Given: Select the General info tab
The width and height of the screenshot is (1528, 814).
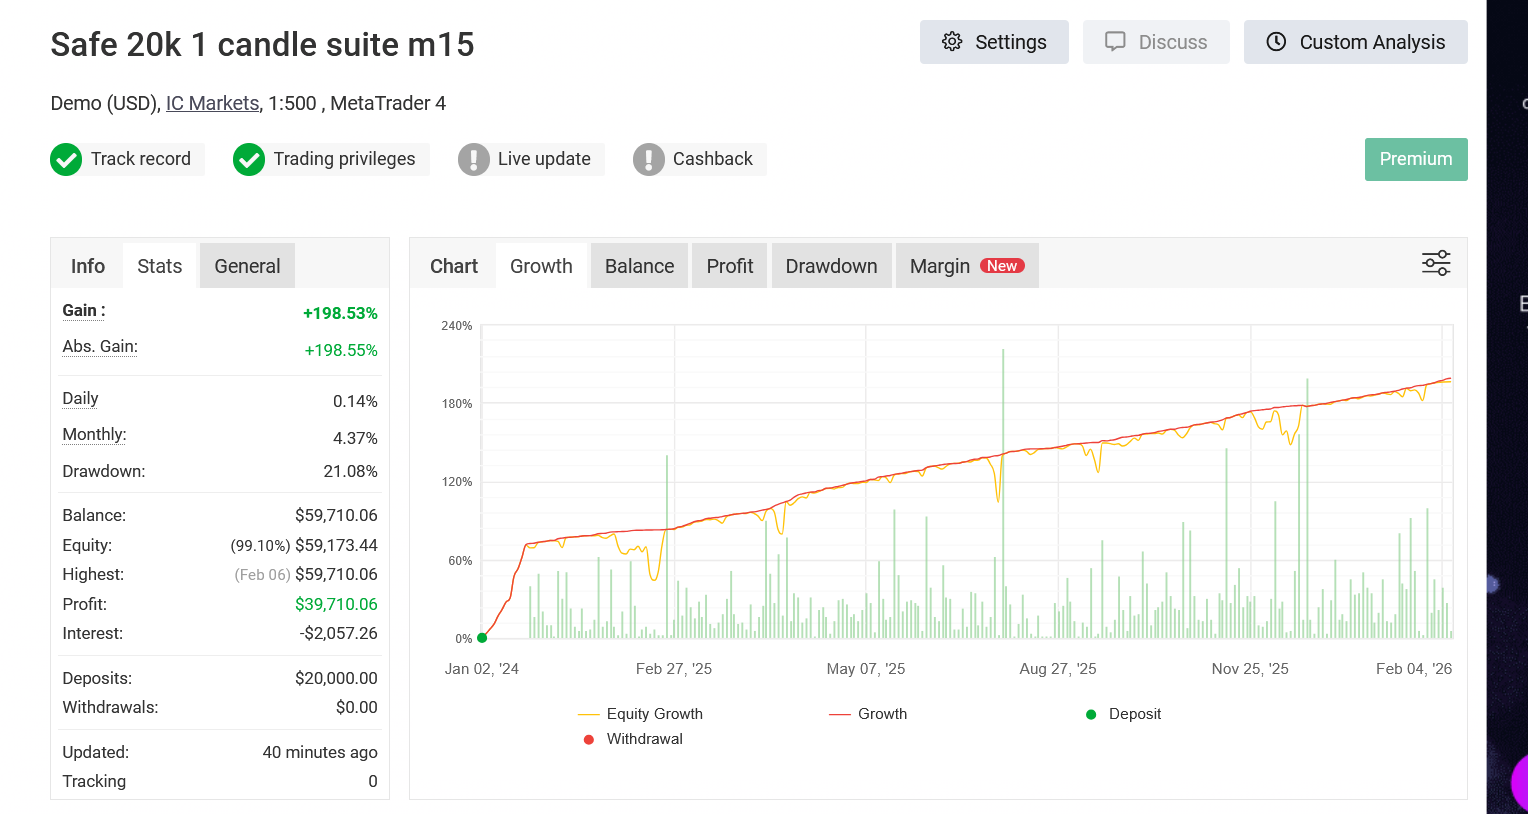Looking at the screenshot, I should tap(247, 266).
